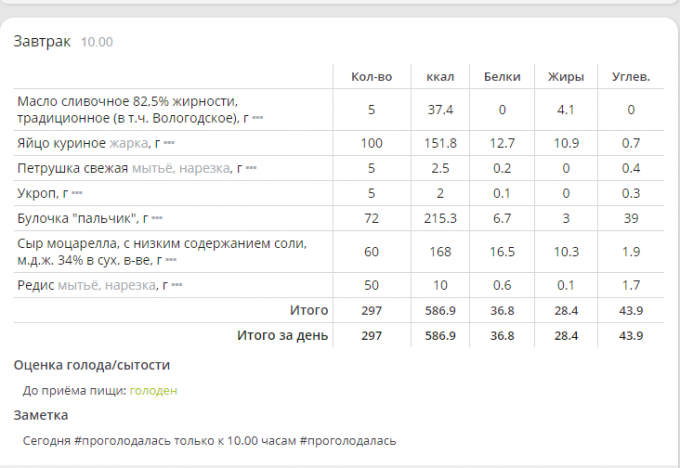680x468 pixels.
Task: Click the Редис product name
Action: (x=36, y=285)
